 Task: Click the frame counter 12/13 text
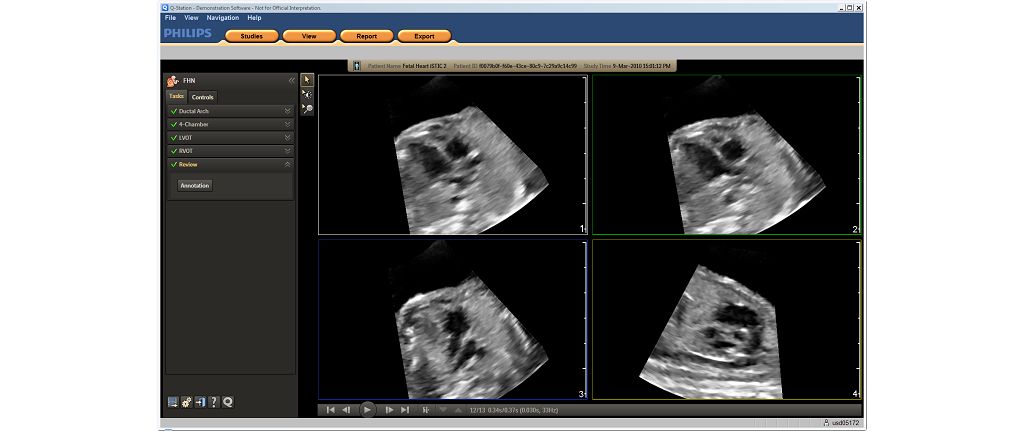(x=475, y=410)
